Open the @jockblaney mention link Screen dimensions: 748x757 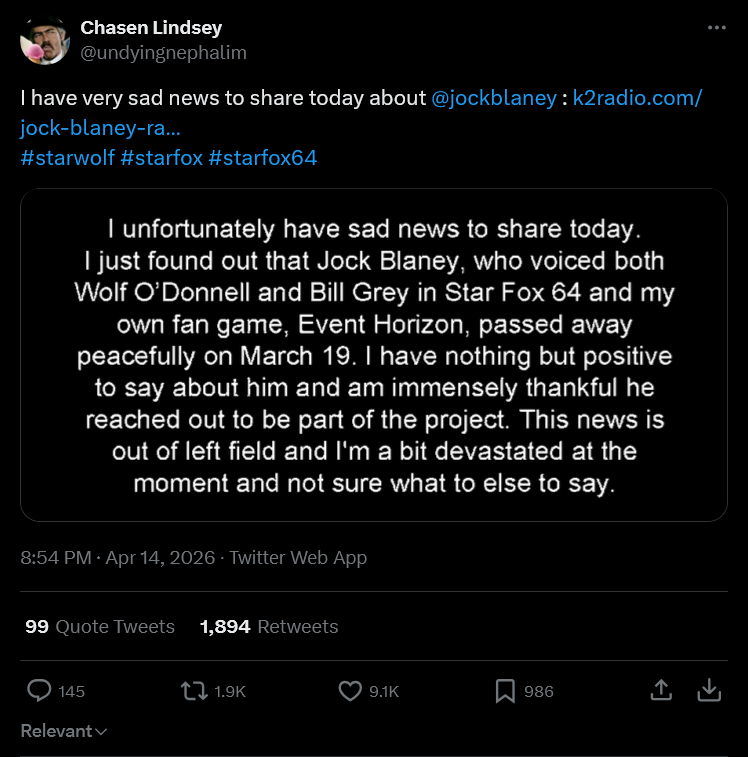494,99
